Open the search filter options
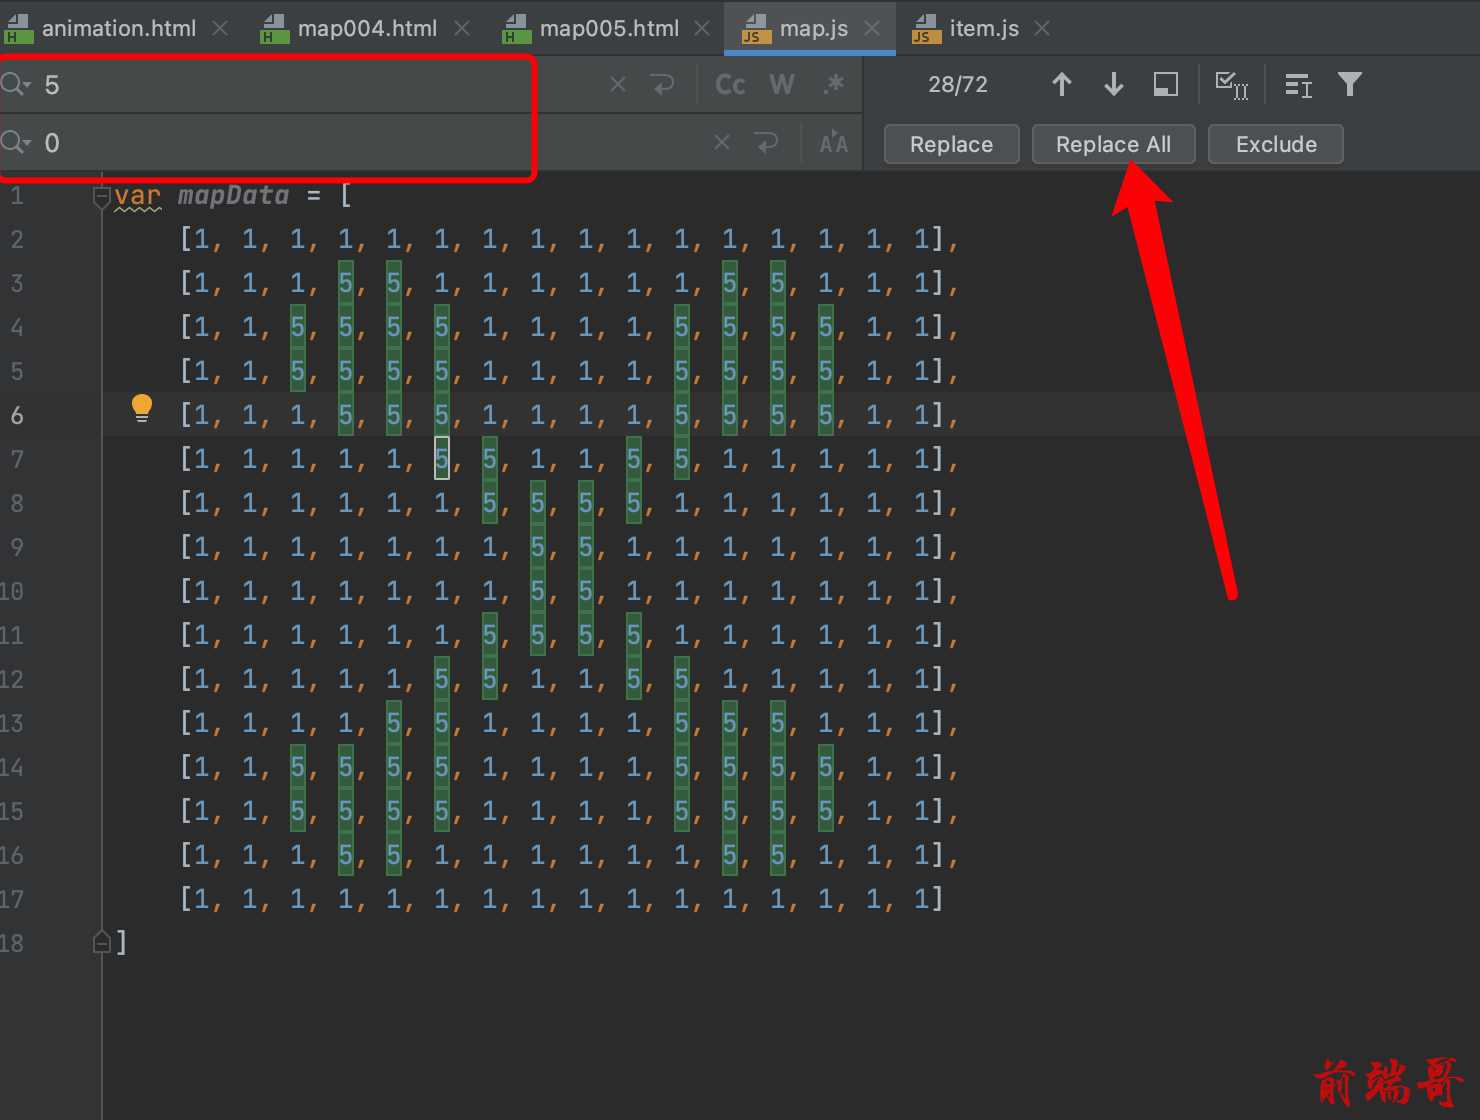The width and height of the screenshot is (1480, 1120). [x=1350, y=85]
